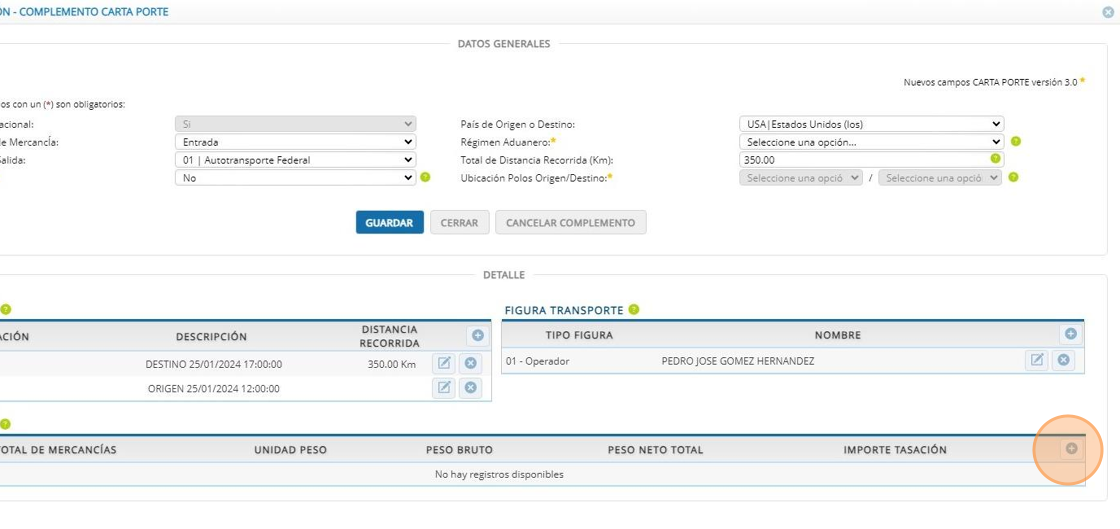Edit operator PEDRO JOSE GOMEZ HERNANDEZ
This screenshot has height=529, width=1120.
[x=1036, y=361]
